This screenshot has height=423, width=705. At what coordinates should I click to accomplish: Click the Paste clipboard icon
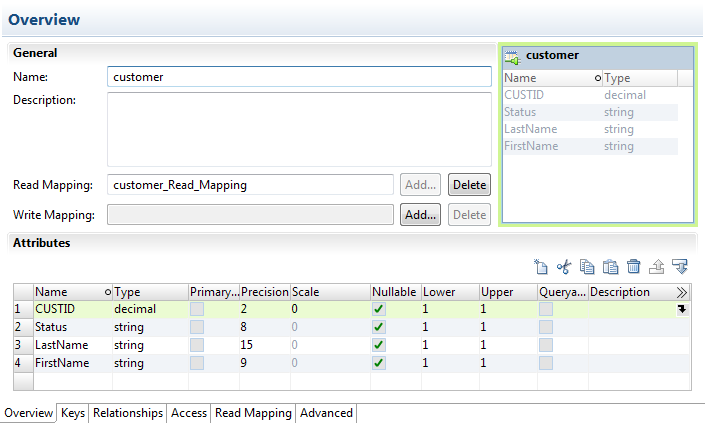[610, 267]
